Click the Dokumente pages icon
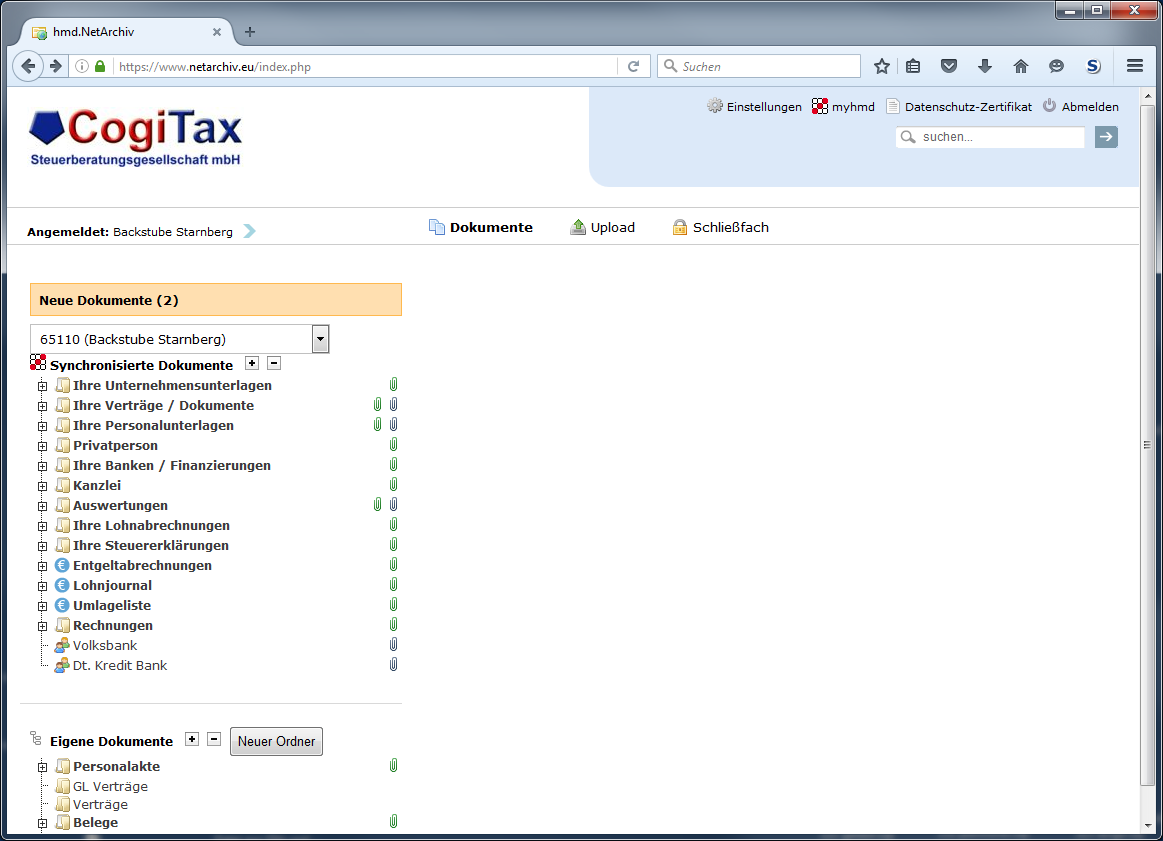The width and height of the screenshot is (1163, 841). (437, 226)
